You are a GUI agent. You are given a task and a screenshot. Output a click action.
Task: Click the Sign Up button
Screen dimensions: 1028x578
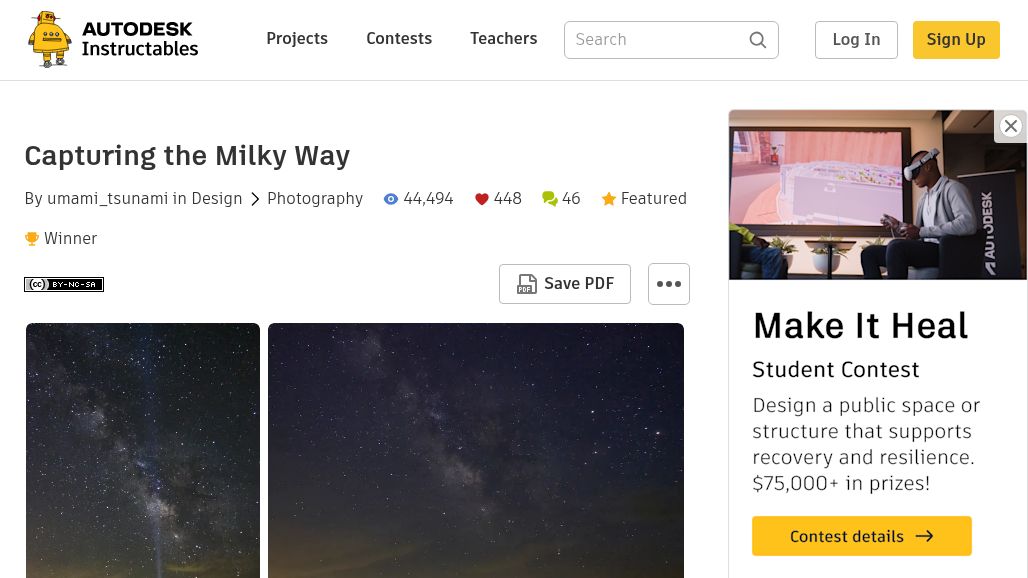(956, 39)
